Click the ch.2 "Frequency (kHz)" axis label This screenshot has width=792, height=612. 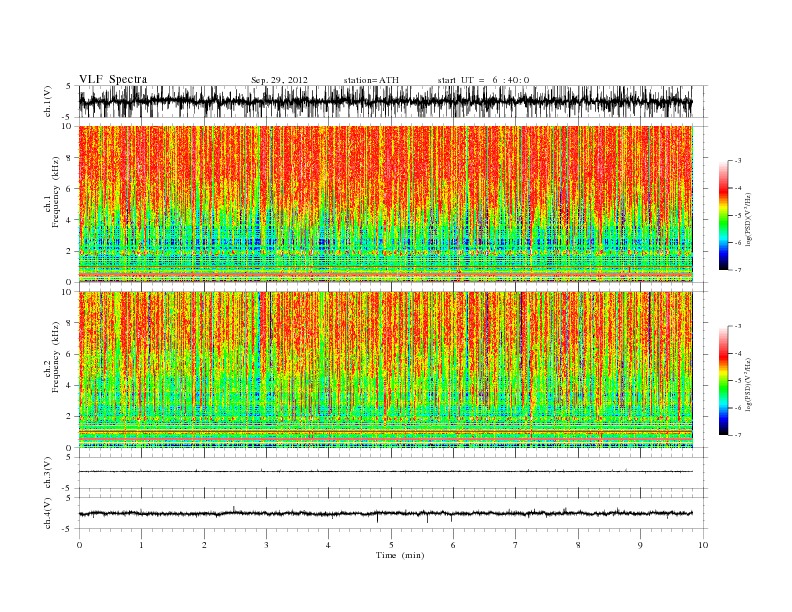(x=55, y=356)
